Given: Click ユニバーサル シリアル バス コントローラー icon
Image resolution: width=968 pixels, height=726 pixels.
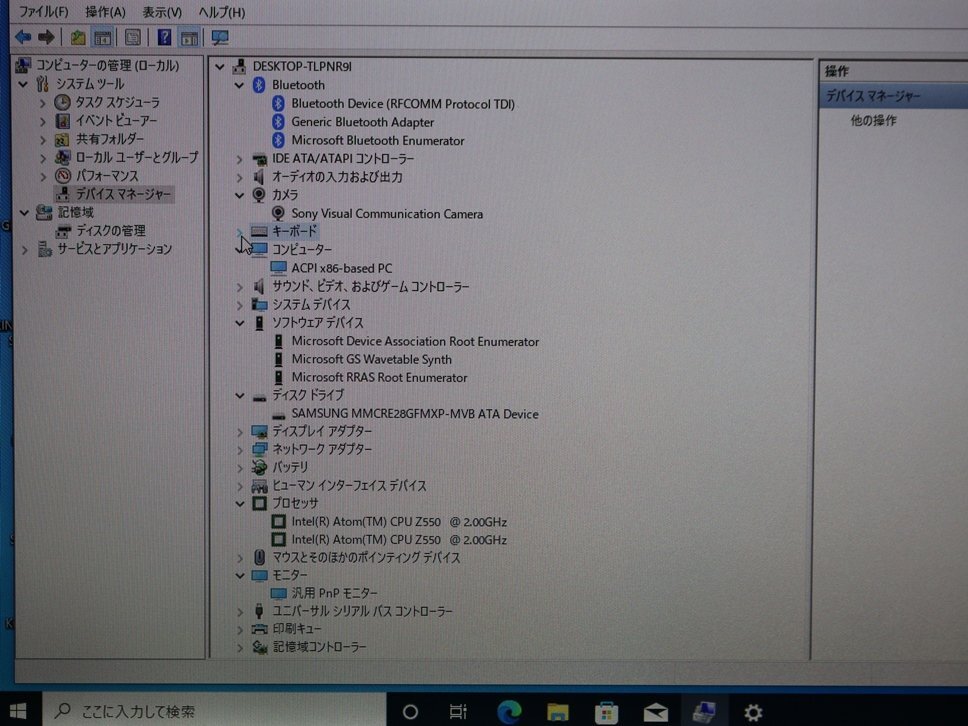Looking at the screenshot, I should [x=259, y=611].
